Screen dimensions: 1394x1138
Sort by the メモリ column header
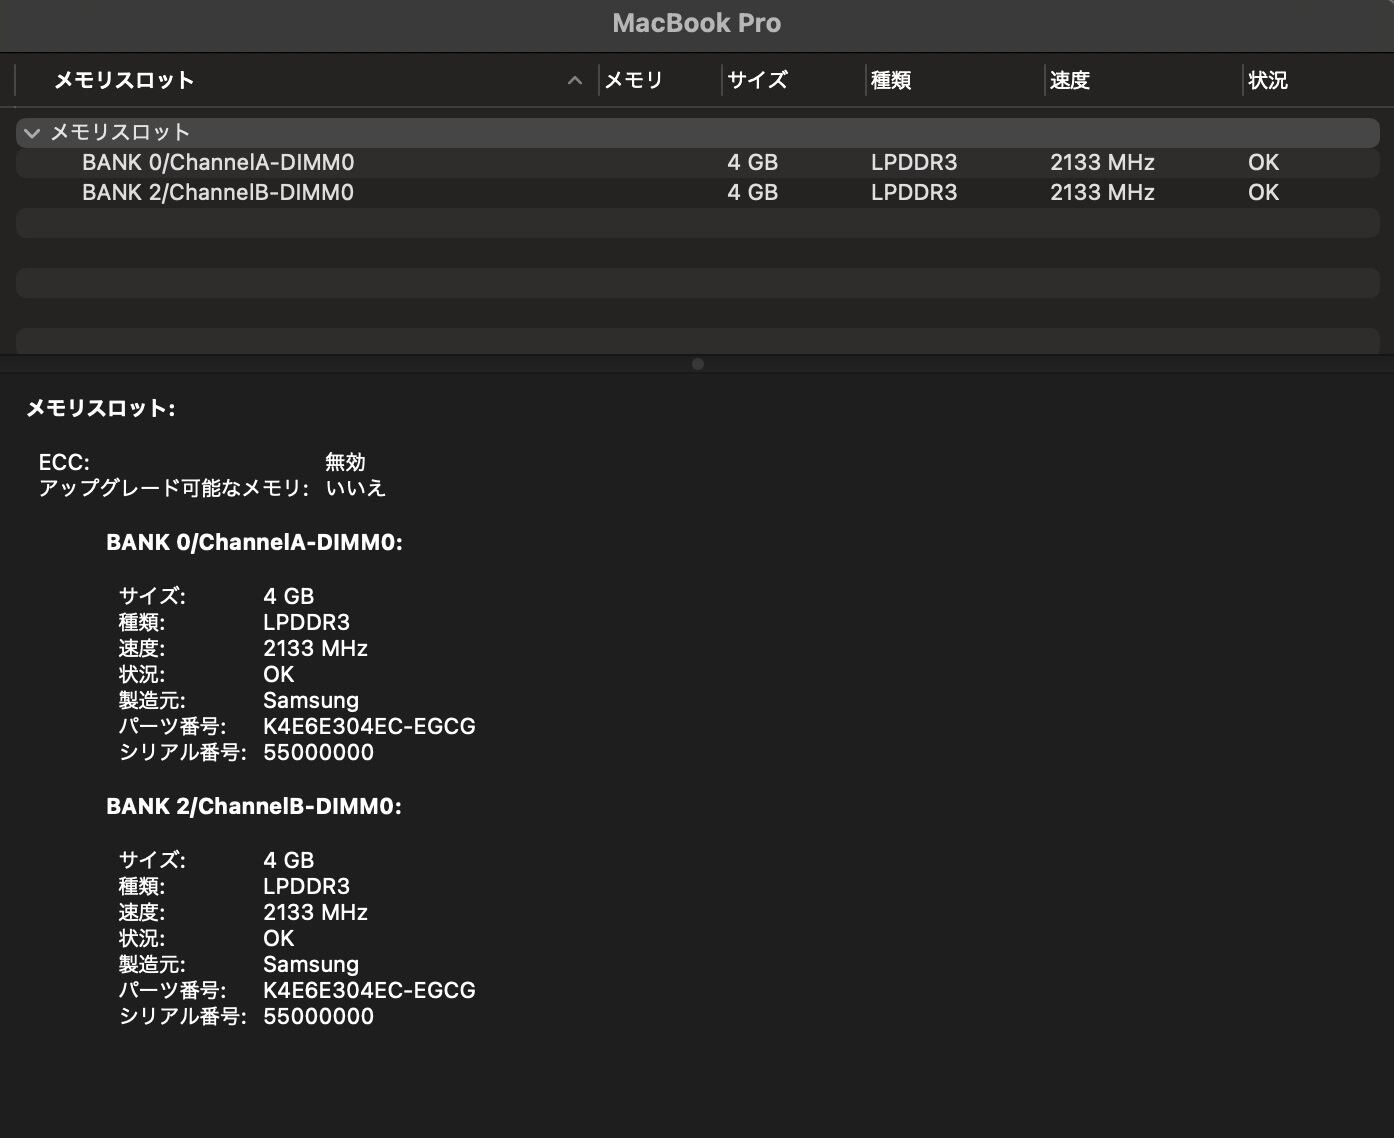(x=634, y=80)
